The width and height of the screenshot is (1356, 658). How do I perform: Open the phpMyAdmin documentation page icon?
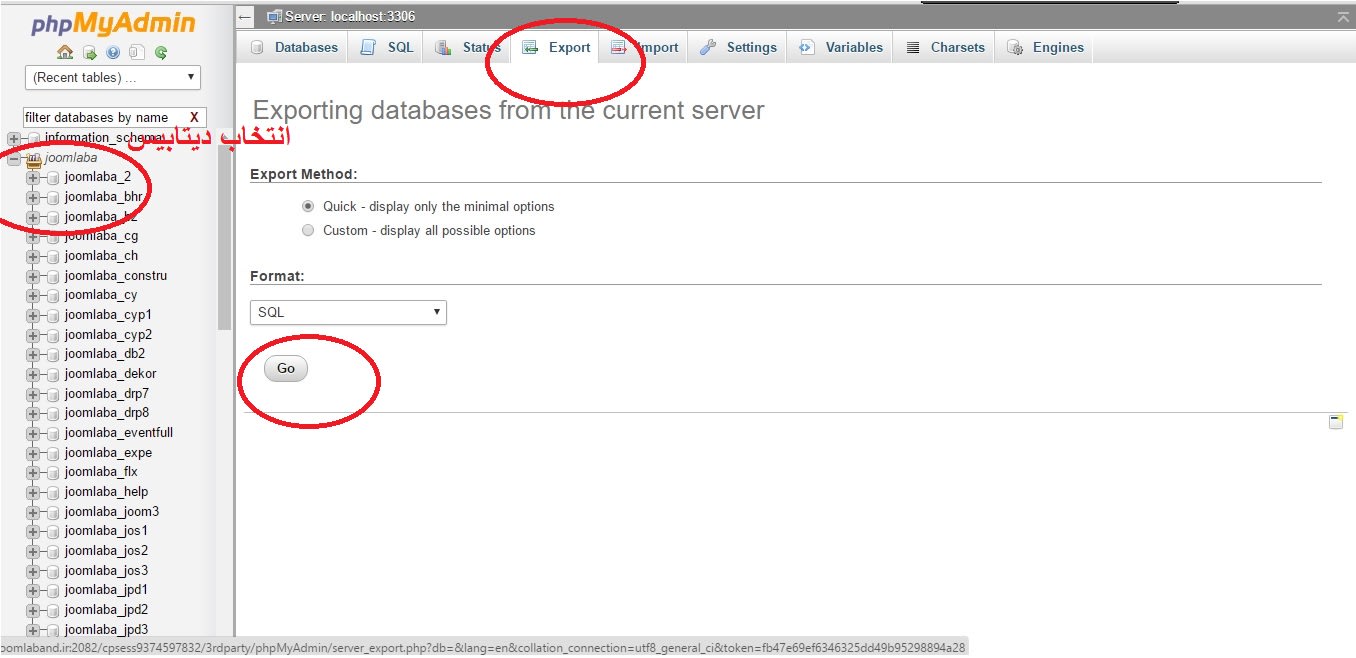point(137,52)
